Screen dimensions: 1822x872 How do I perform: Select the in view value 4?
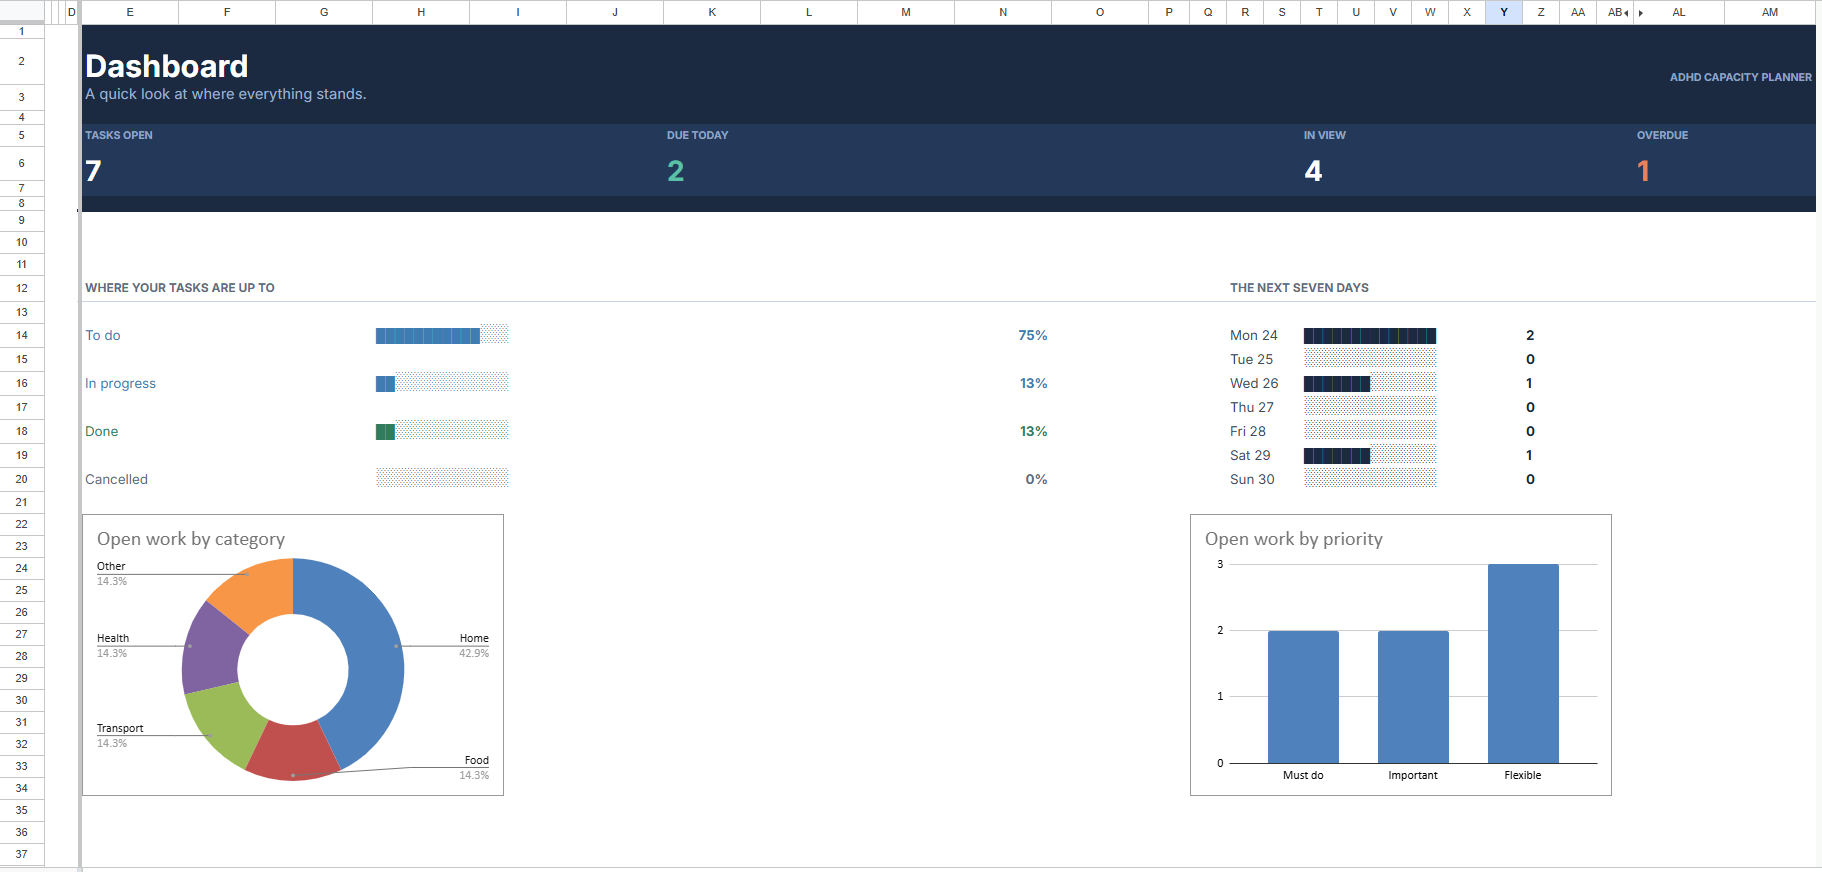click(1313, 171)
